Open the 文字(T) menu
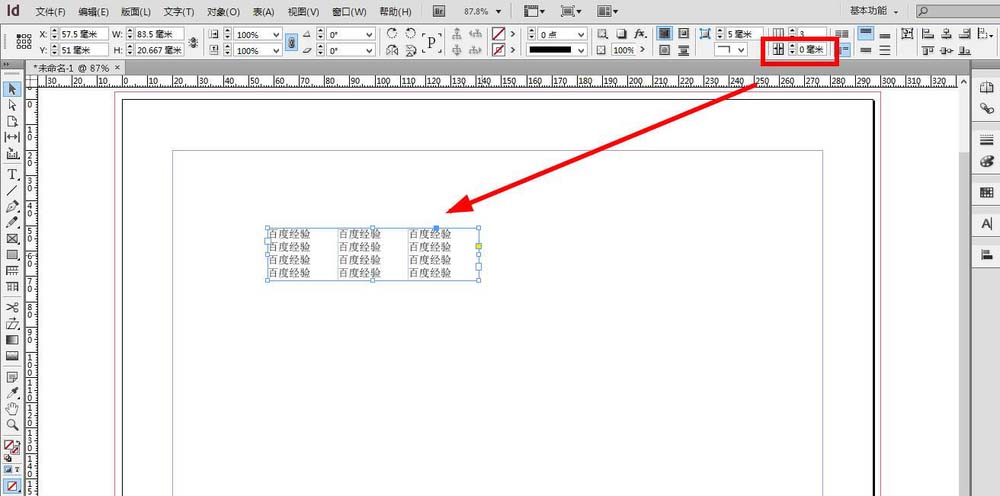1000x496 pixels. pyautogui.click(x=179, y=11)
